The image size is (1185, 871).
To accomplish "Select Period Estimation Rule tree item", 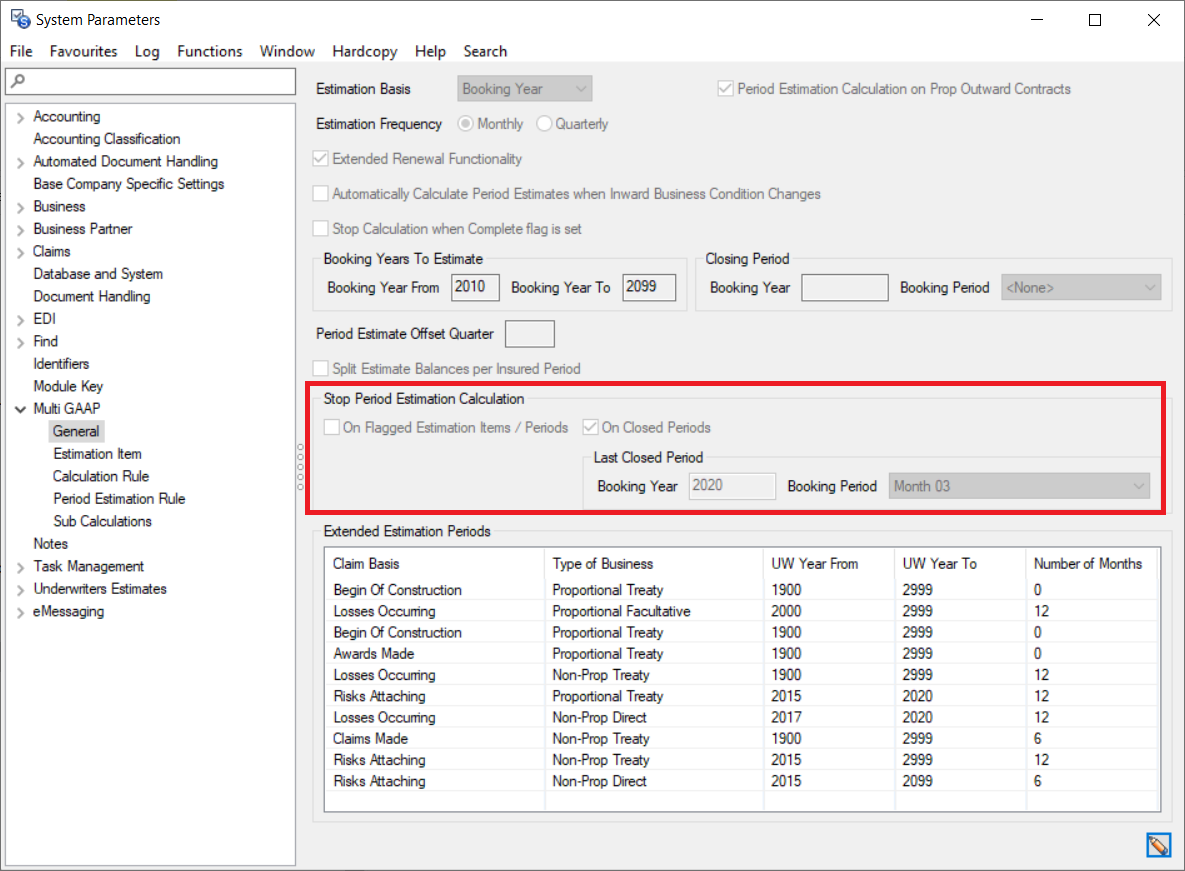I will [119, 499].
